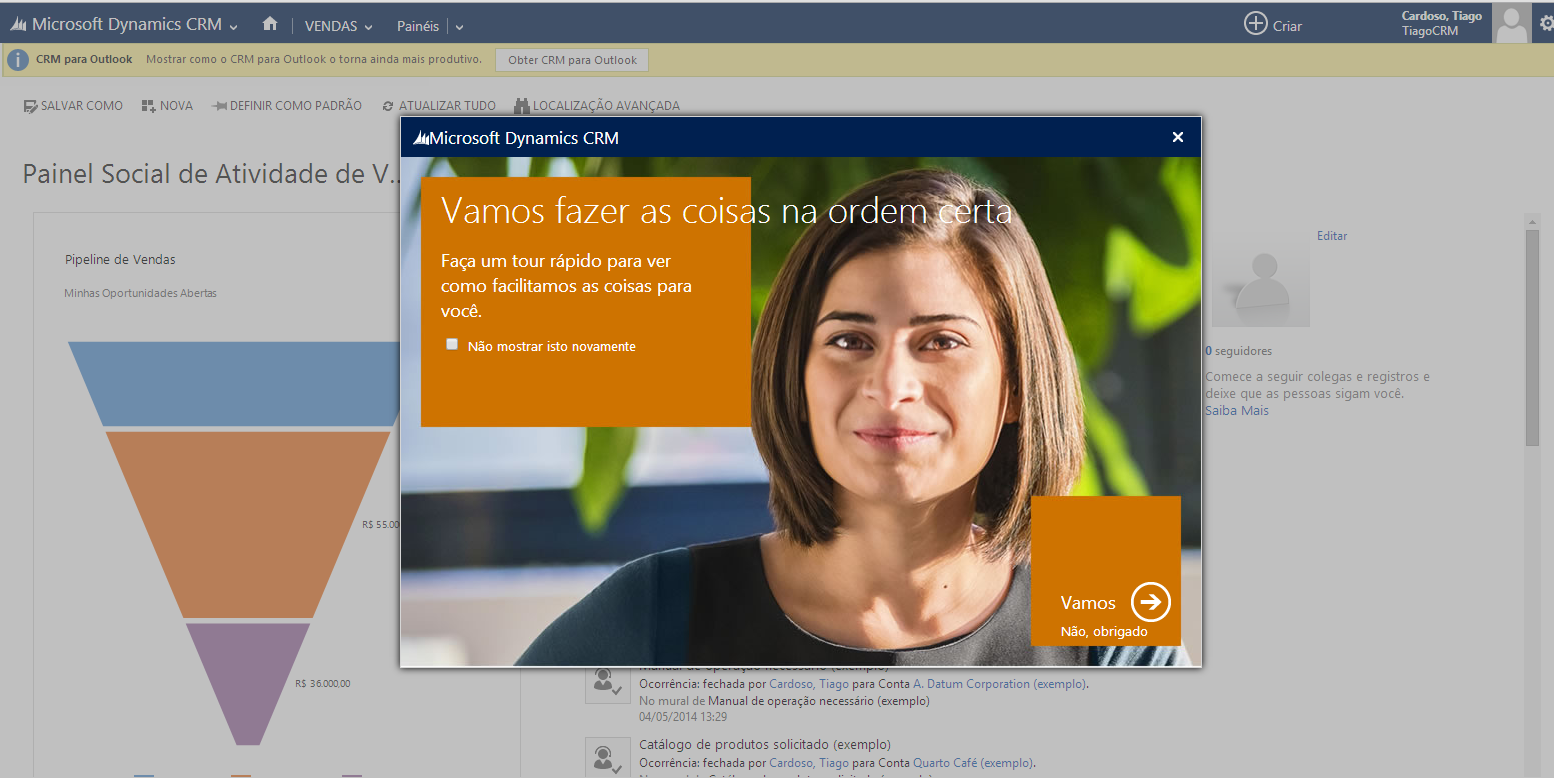Click the 'Não, obrigado' link
Viewport: 1554px width, 778px height.
pyautogui.click(x=1104, y=632)
